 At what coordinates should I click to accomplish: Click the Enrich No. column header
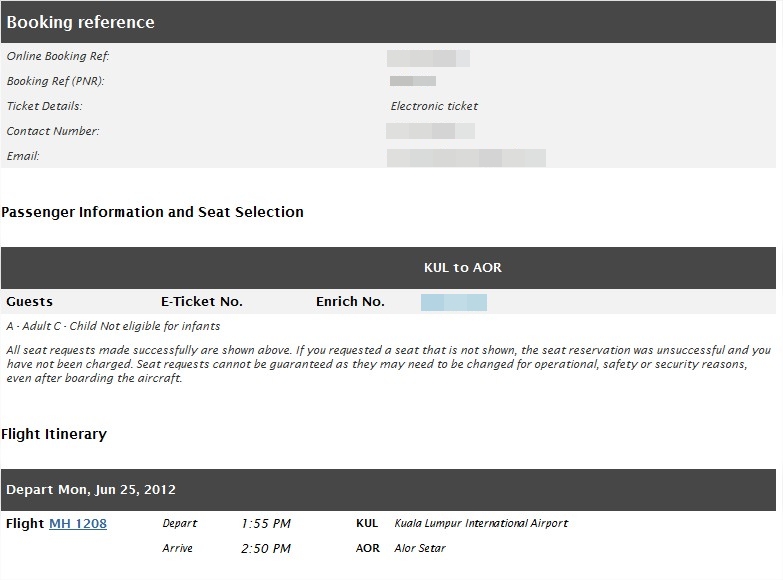[x=350, y=302]
